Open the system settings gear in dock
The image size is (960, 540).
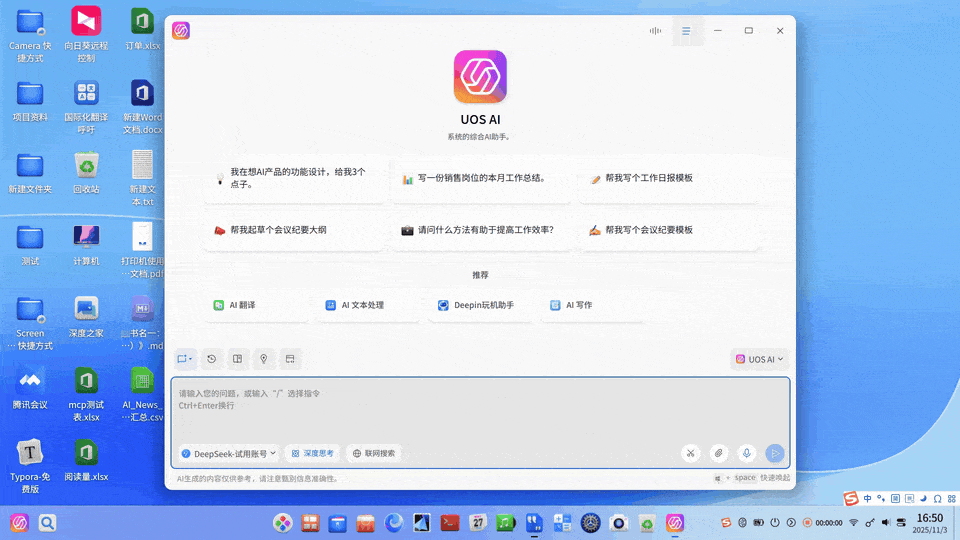[x=590, y=523]
